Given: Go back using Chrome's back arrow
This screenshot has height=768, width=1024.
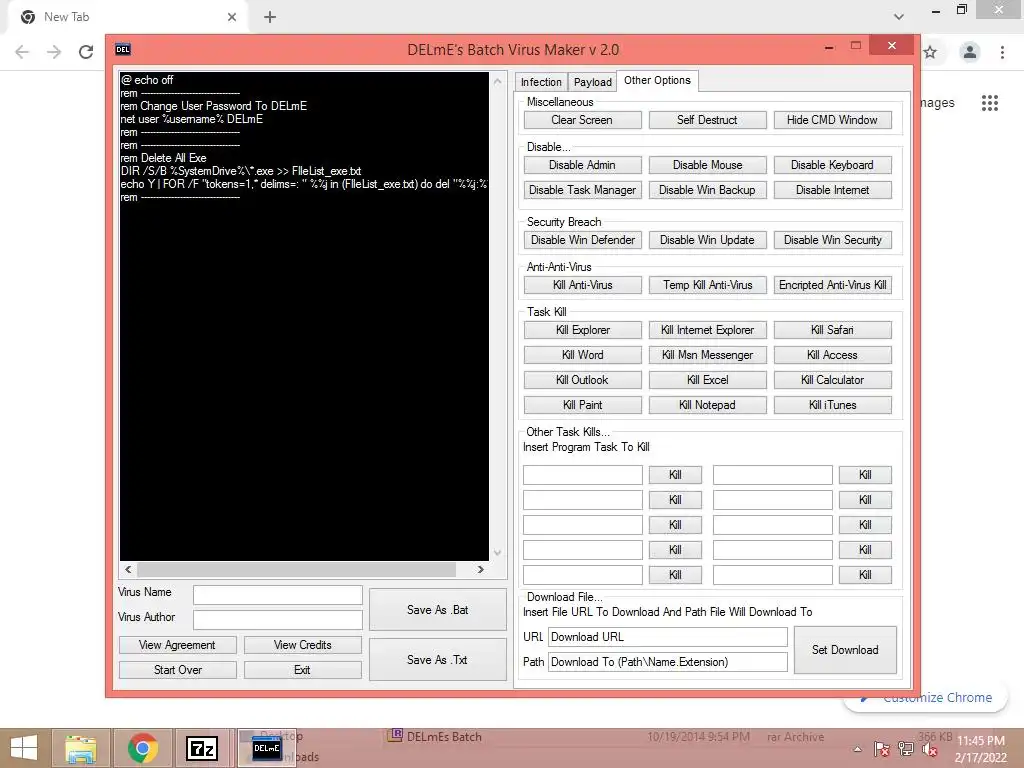Looking at the screenshot, I should coord(22,52).
